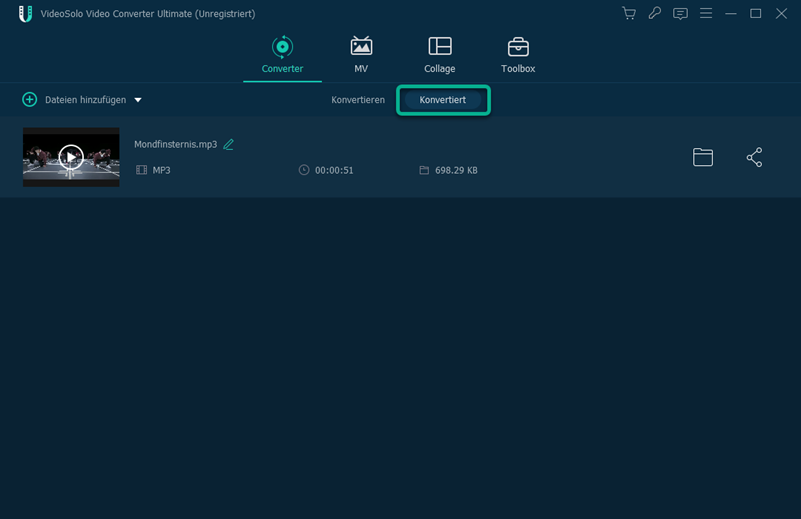Maximize the VideoSolo window
Image resolution: width=801 pixels, height=519 pixels.
756,14
